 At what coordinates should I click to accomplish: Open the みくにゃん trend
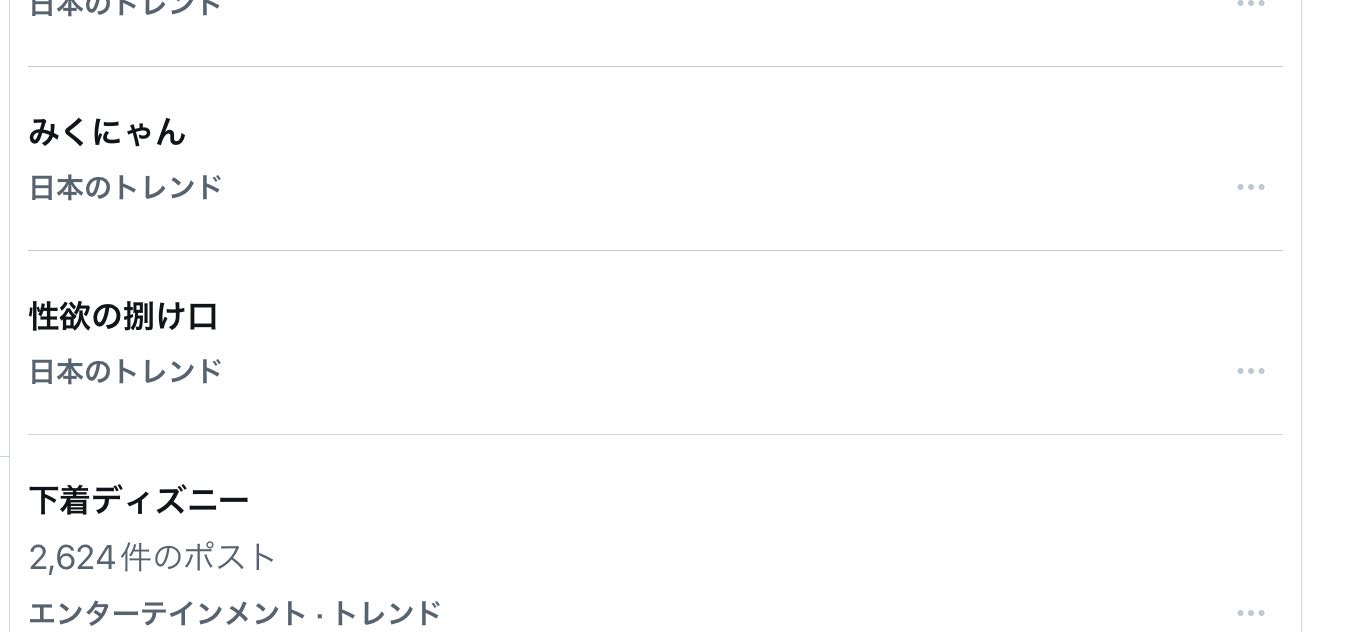point(107,132)
